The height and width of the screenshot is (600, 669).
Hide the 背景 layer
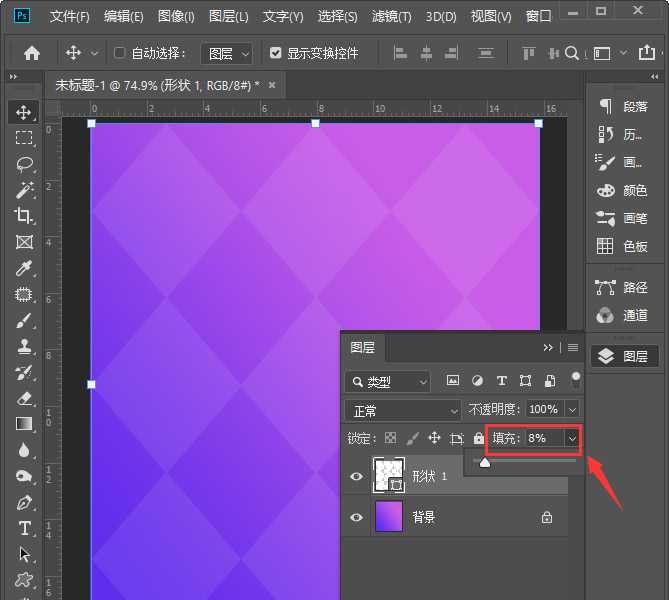click(356, 517)
